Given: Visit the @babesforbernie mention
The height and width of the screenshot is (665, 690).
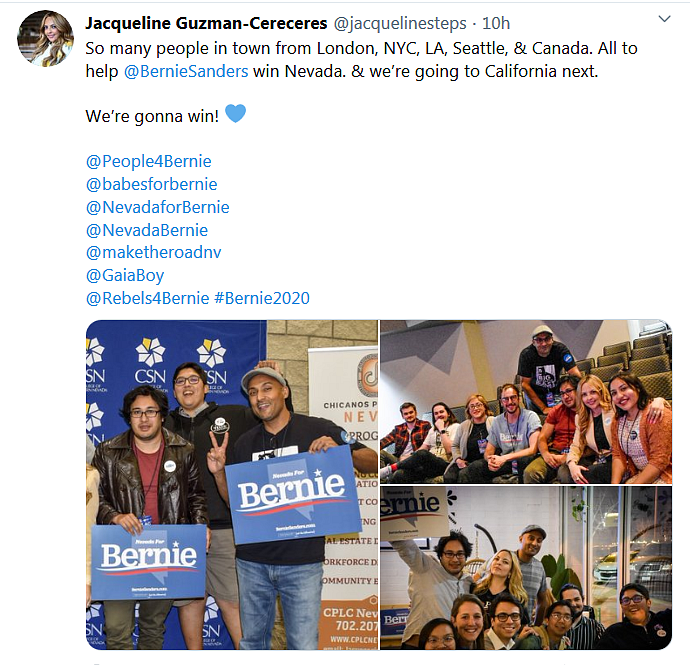Looking at the screenshot, I should point(151,184).
